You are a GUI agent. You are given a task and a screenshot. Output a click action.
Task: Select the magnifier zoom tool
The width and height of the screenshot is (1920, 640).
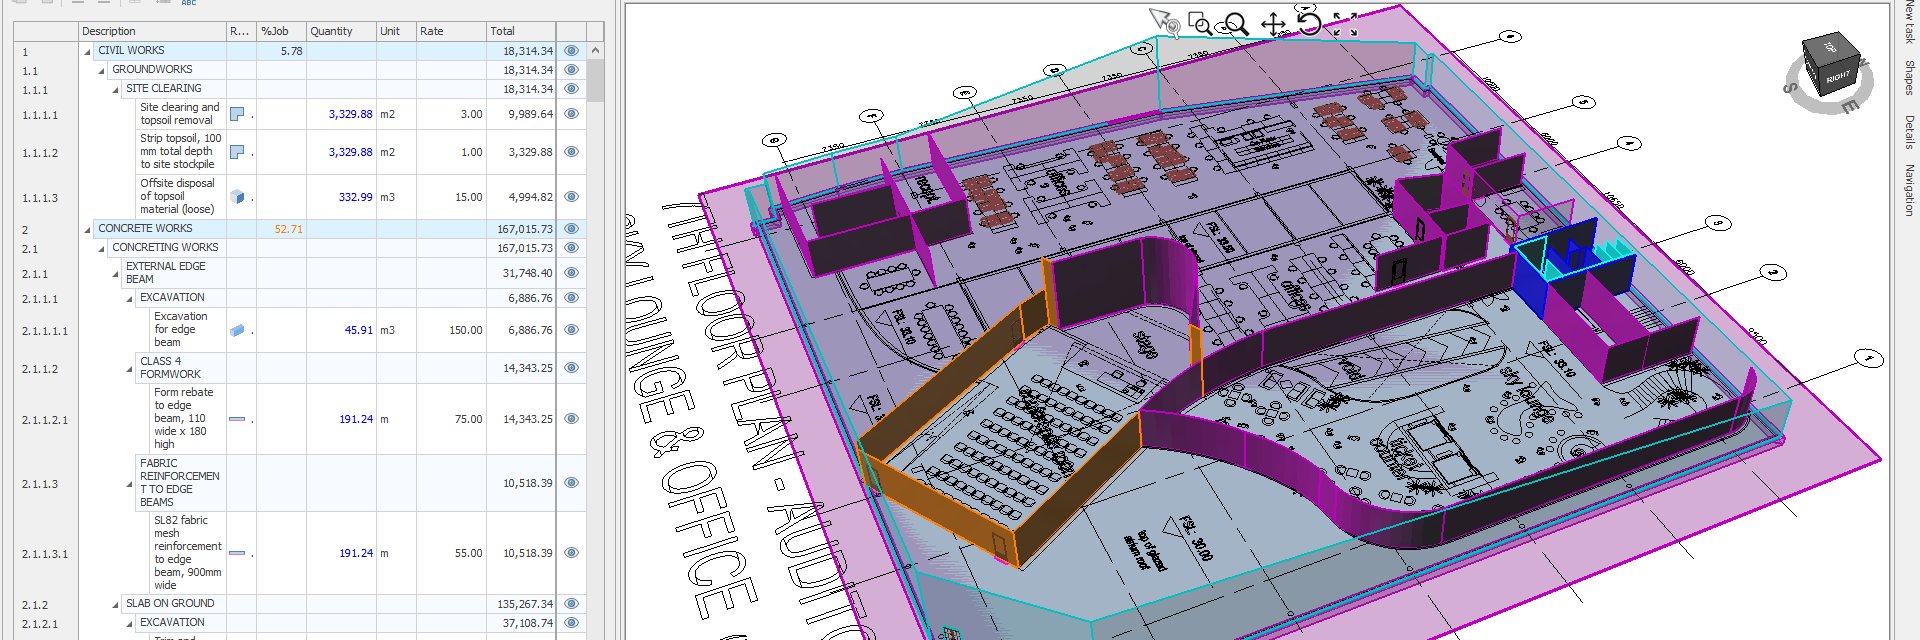coord(1236,24)
